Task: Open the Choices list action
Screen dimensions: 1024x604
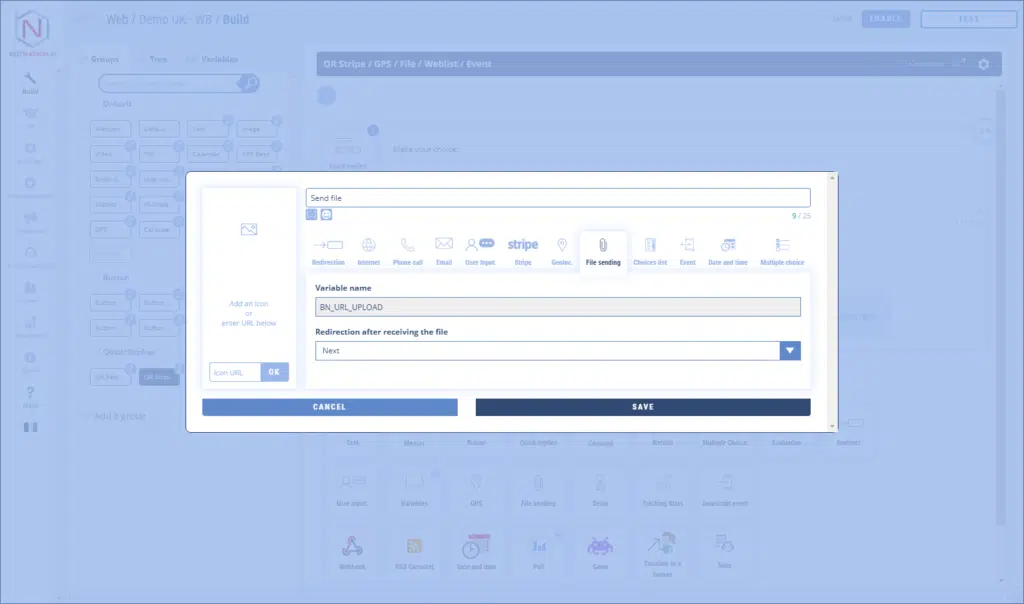Action: (x=650, y=246)
